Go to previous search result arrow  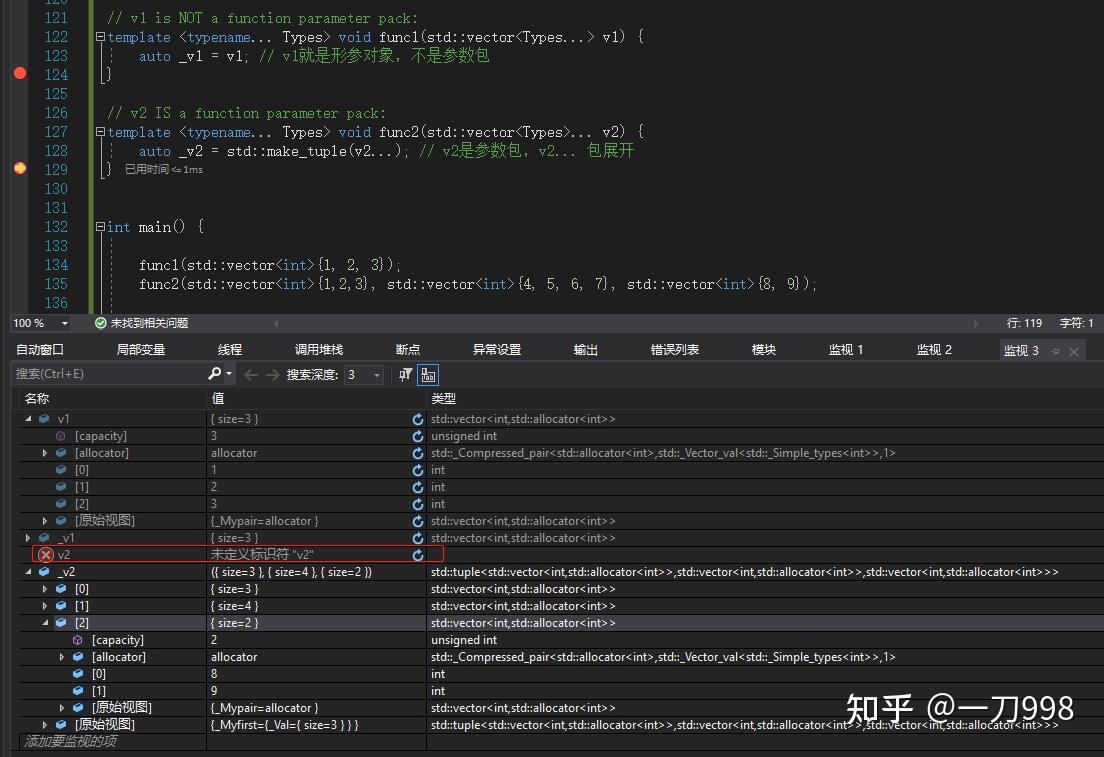tap(251, 375)
